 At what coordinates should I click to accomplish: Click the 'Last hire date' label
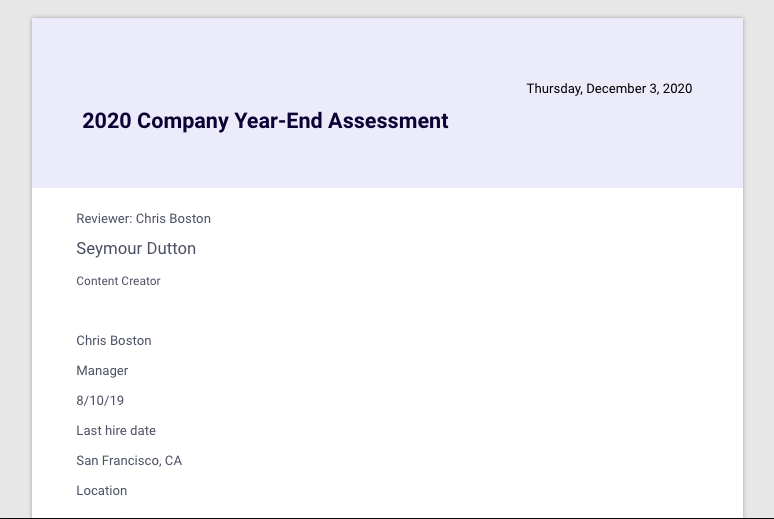pos(116,431)
